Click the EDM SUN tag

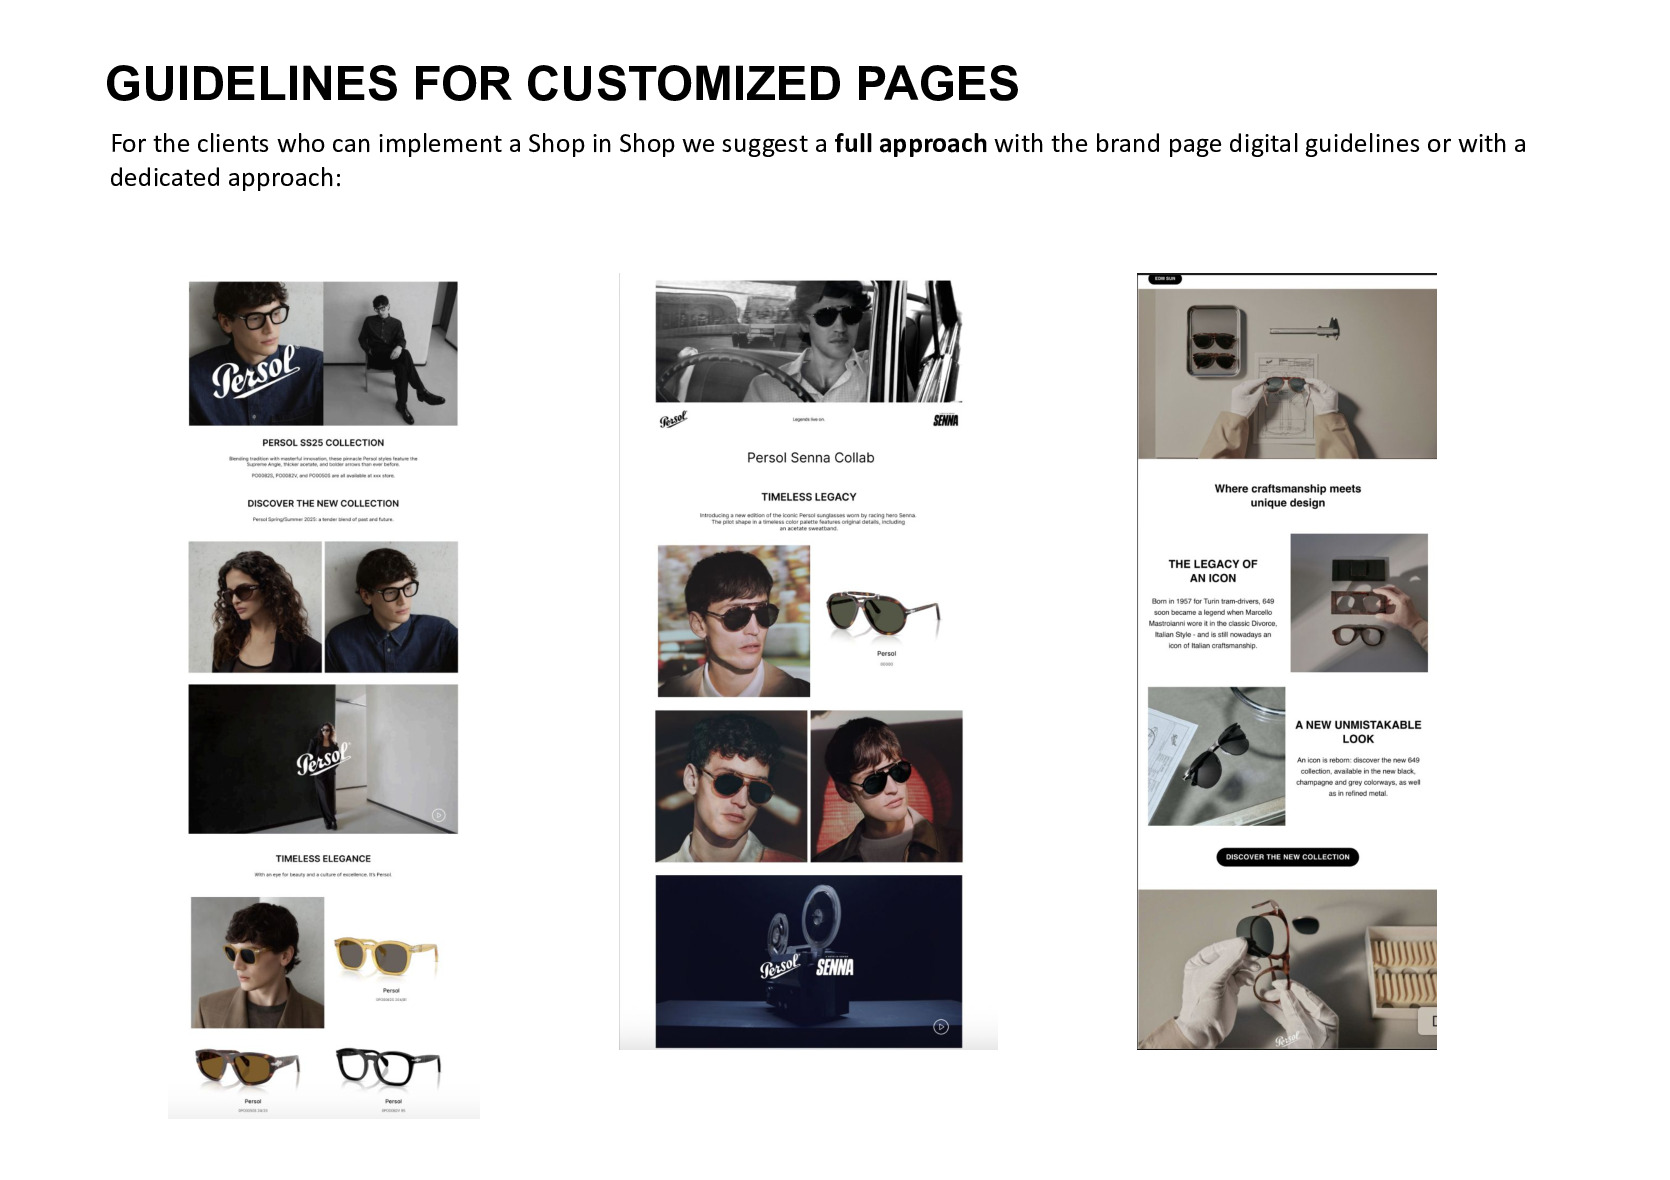coord(1165,279)
